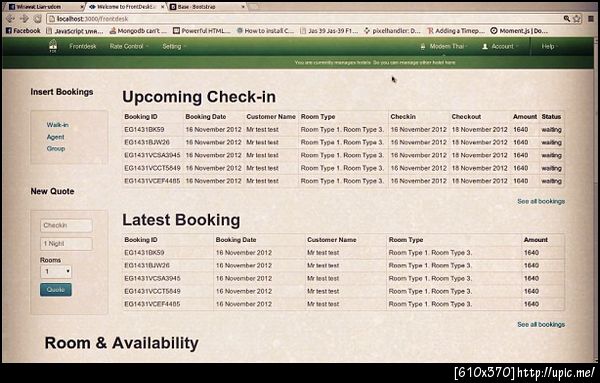Click the zoom magnifier icon in address bar

tap(567, 18)
